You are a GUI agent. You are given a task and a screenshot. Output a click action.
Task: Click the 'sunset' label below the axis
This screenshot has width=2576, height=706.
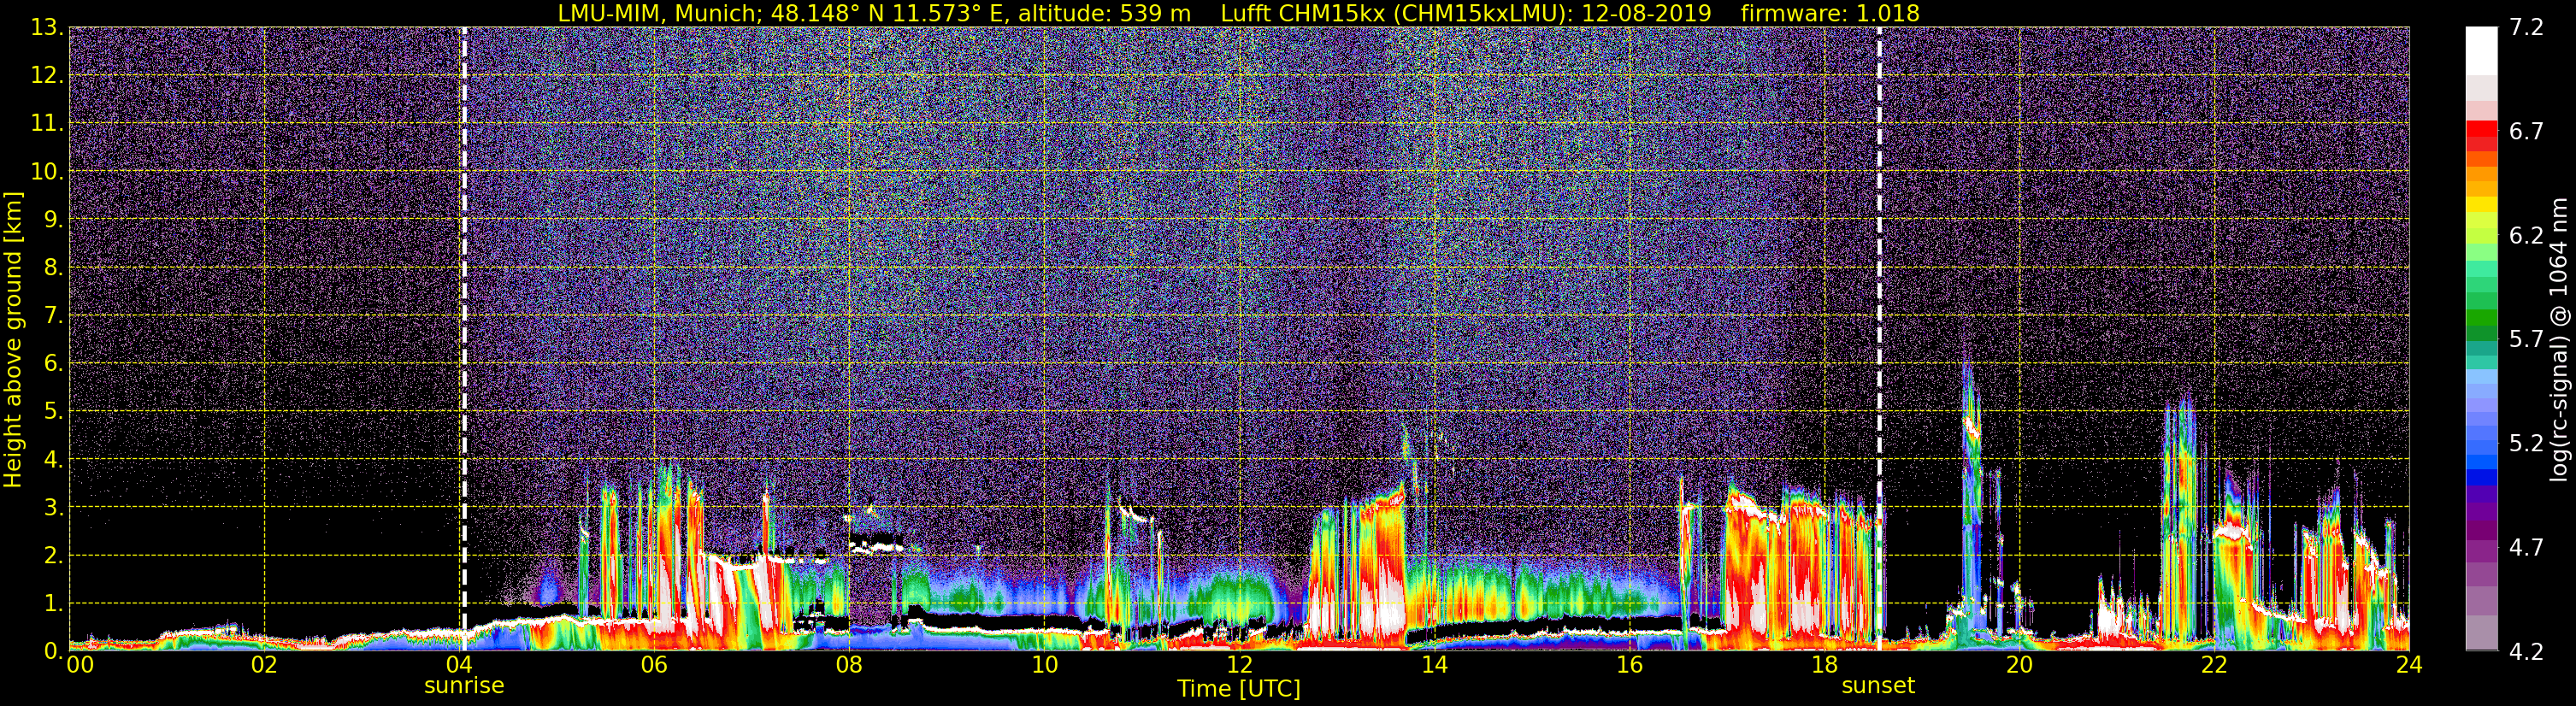(1878, 686)
